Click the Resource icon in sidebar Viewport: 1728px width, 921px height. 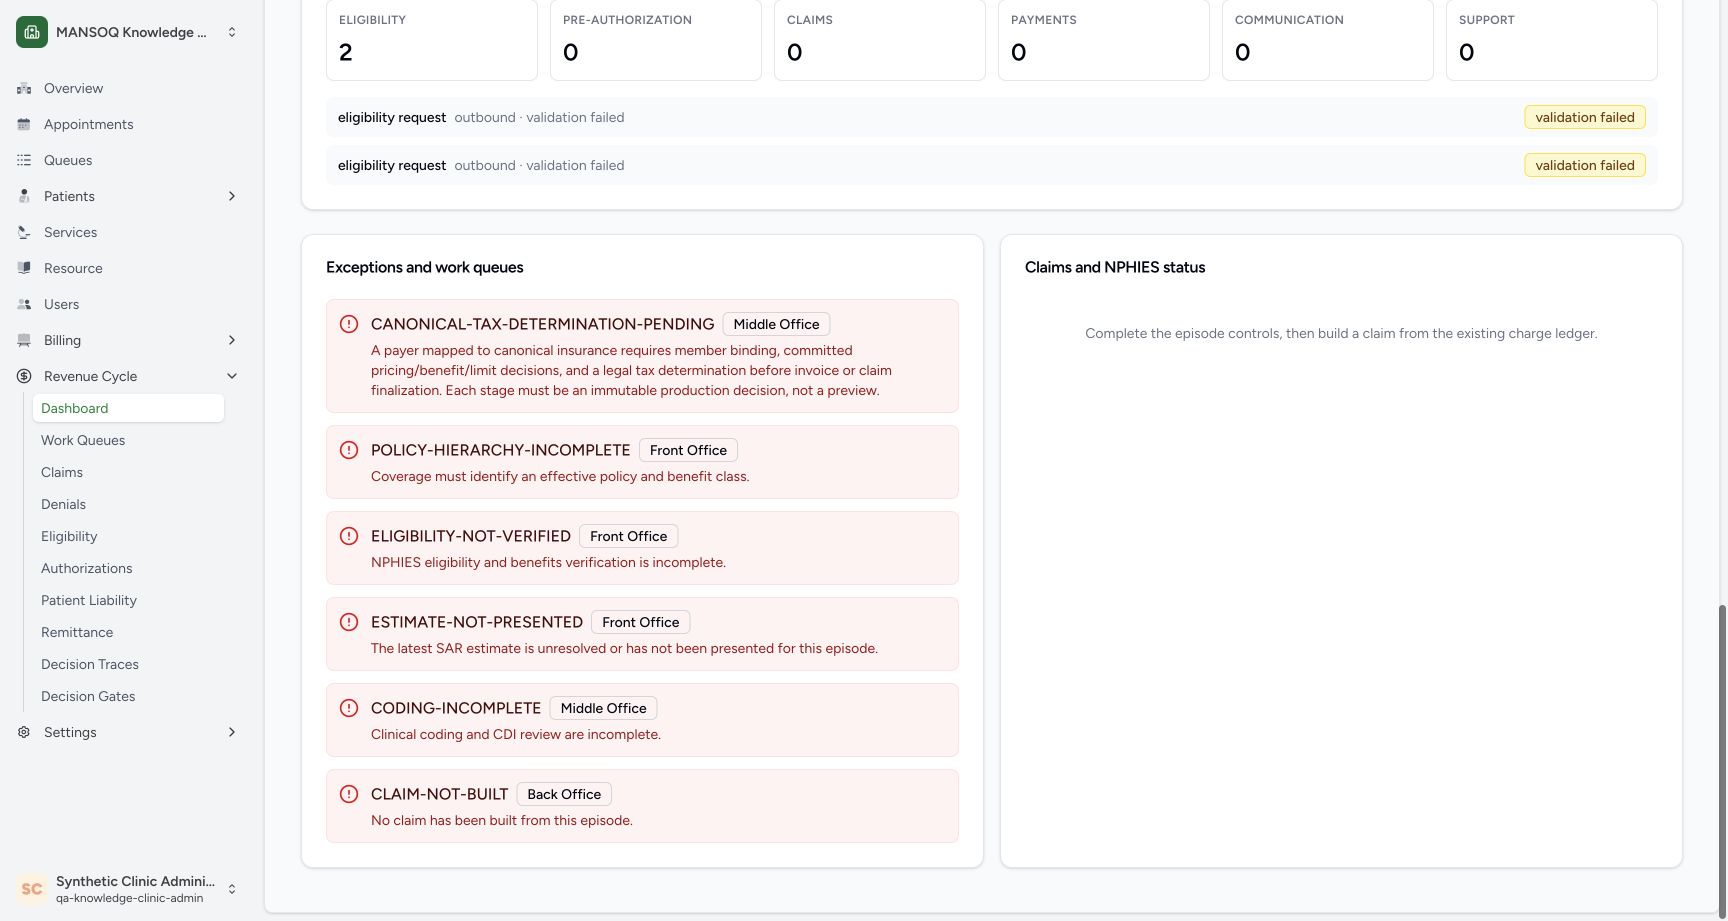coord(24,268)
